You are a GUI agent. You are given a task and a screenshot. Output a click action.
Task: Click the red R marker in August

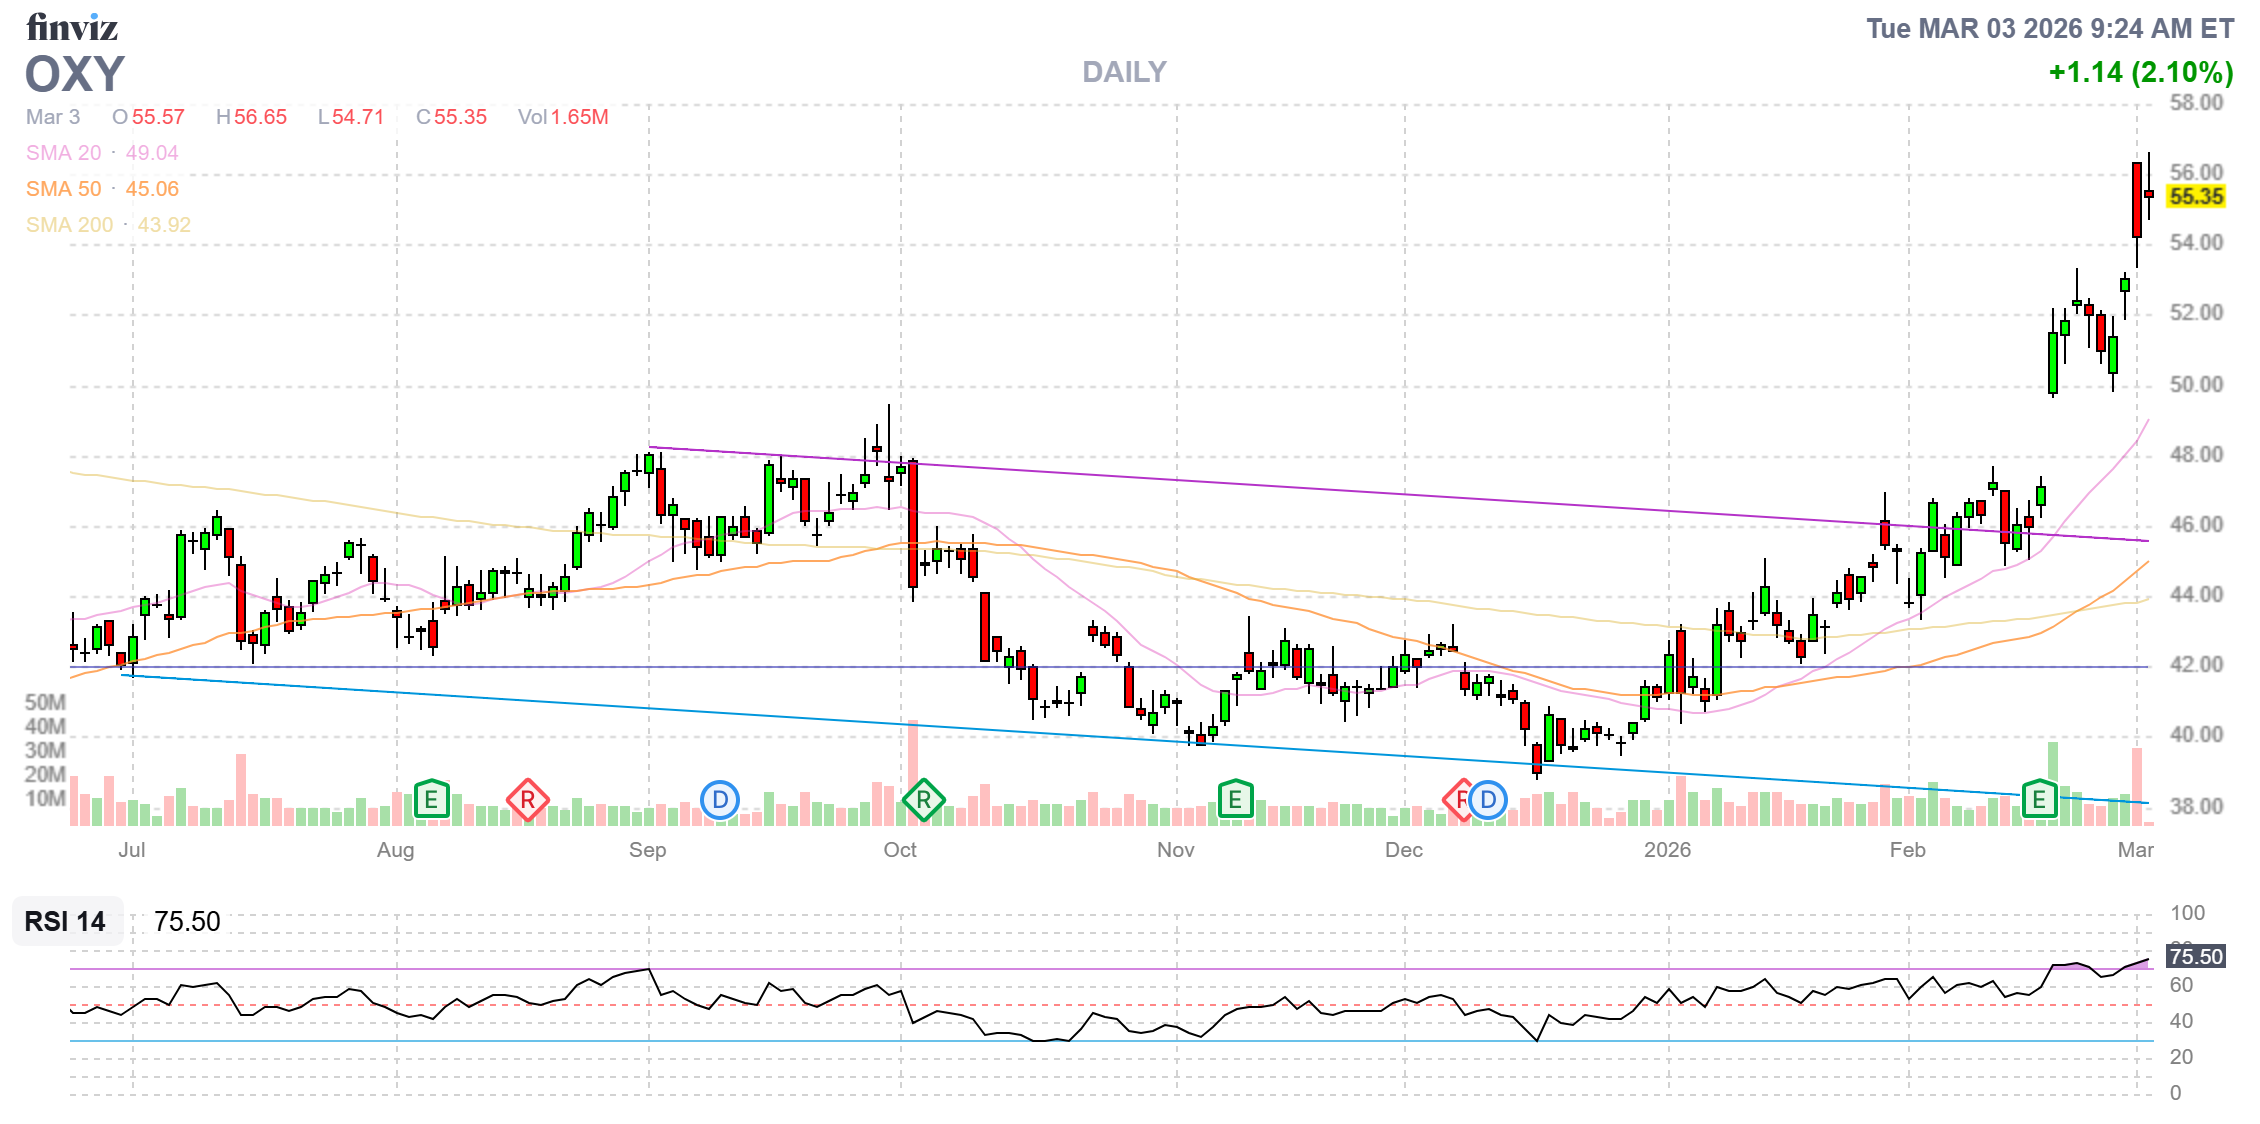point(527,800)
